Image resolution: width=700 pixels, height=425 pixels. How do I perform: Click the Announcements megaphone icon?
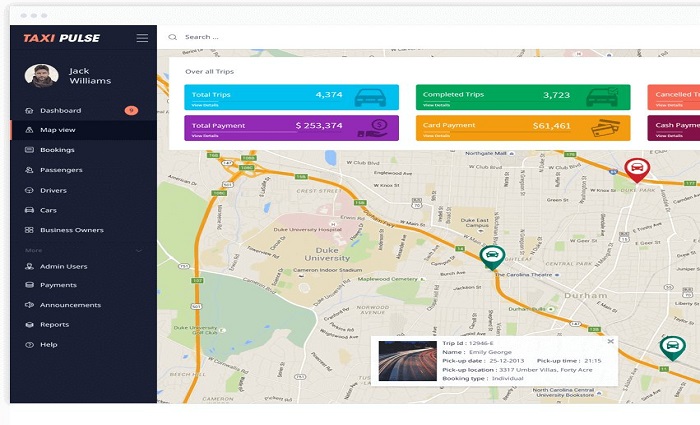tap(29, 305)
